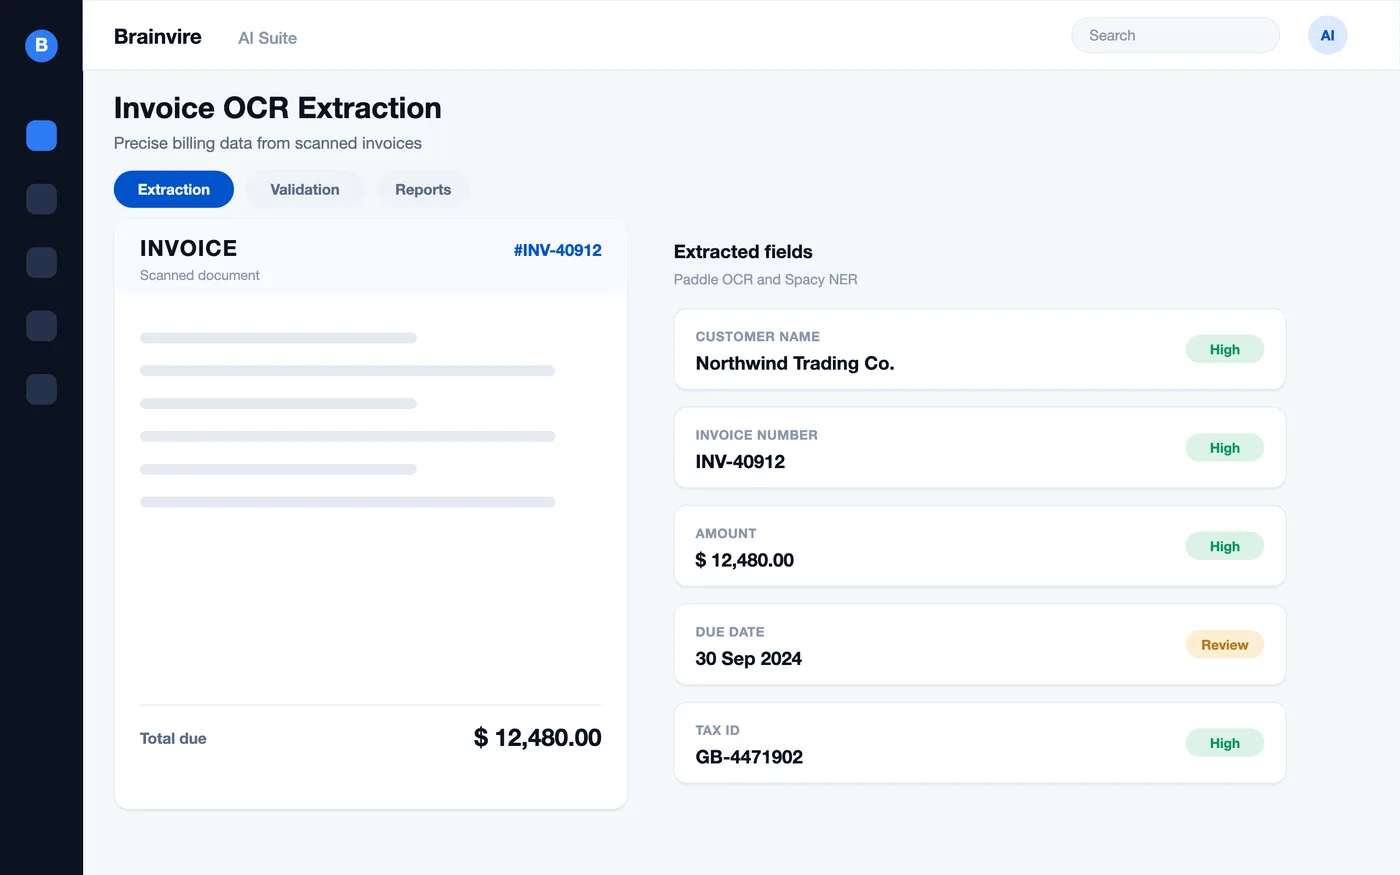Click the Total due amount on invoice
Screen dimensions: 1400x875
coord(537,738)
